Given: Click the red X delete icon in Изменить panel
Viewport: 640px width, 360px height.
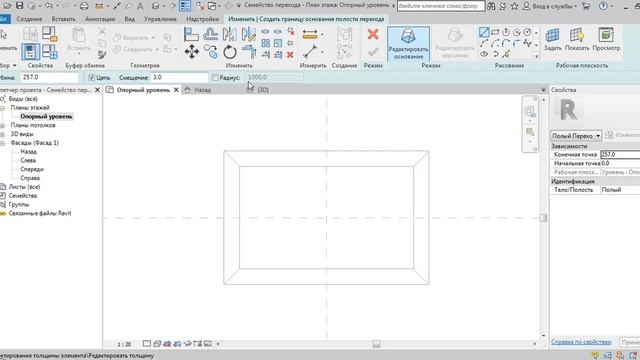Looking at the screenshot, I should [290, 55].
